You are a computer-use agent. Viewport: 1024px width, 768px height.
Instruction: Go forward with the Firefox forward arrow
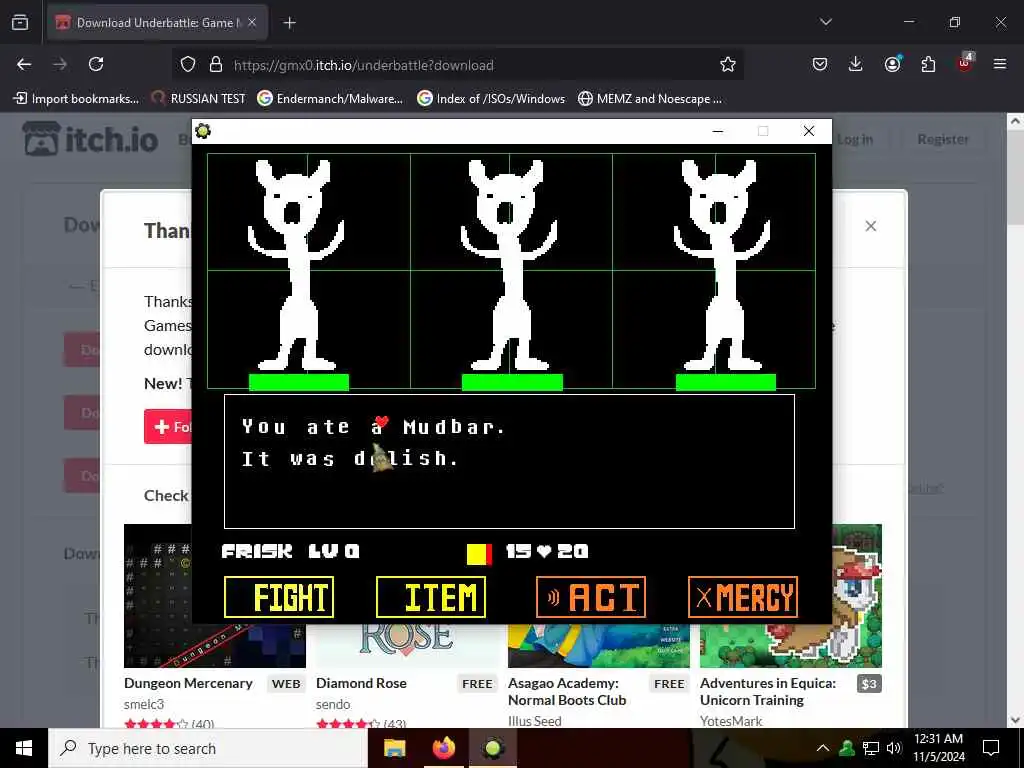[x=60, y=64]
